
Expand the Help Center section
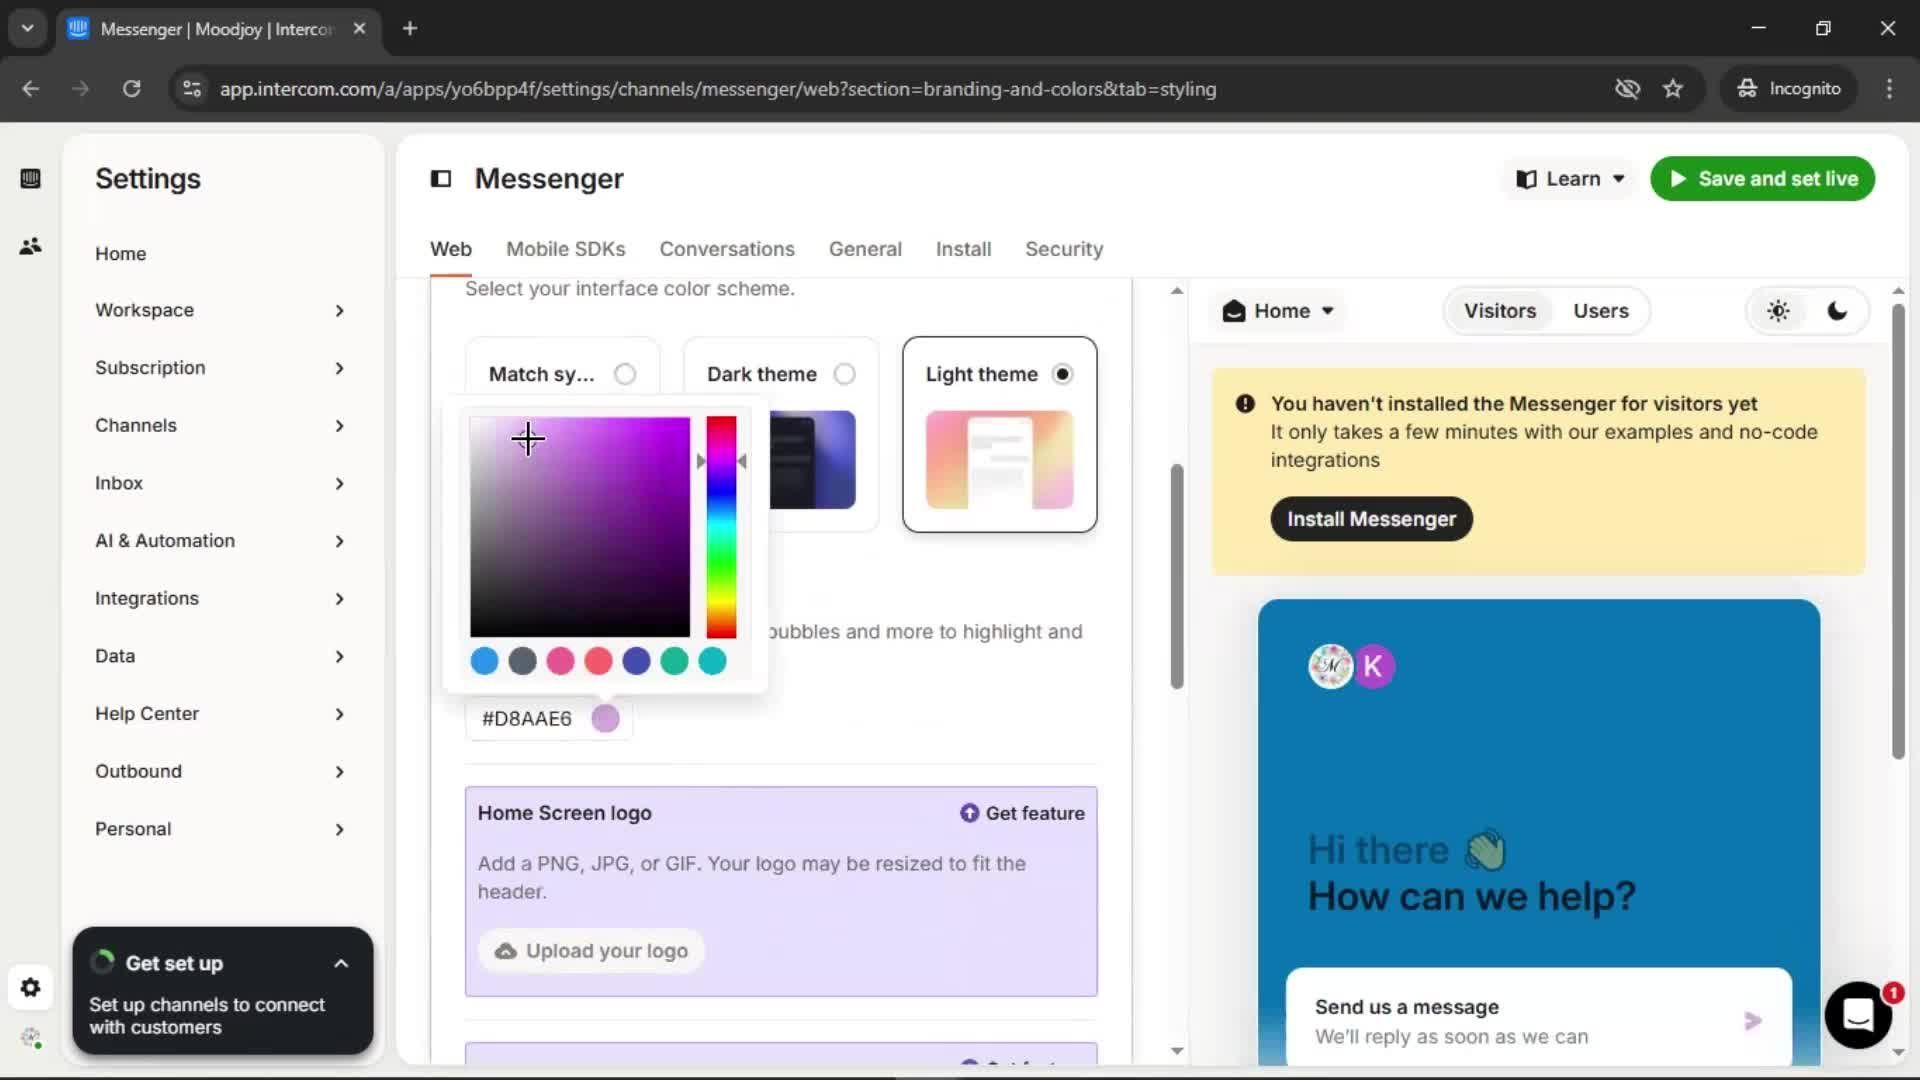(x=220, y=714)
